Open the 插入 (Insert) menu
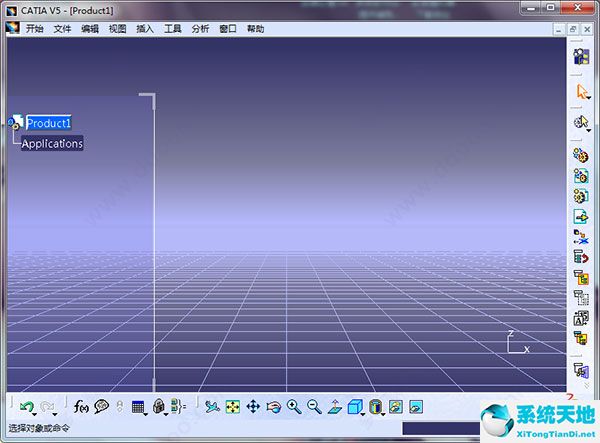Image resolution: width=600 pixels, height=443 pixels. pyautogui.click(x=145, y=29)
